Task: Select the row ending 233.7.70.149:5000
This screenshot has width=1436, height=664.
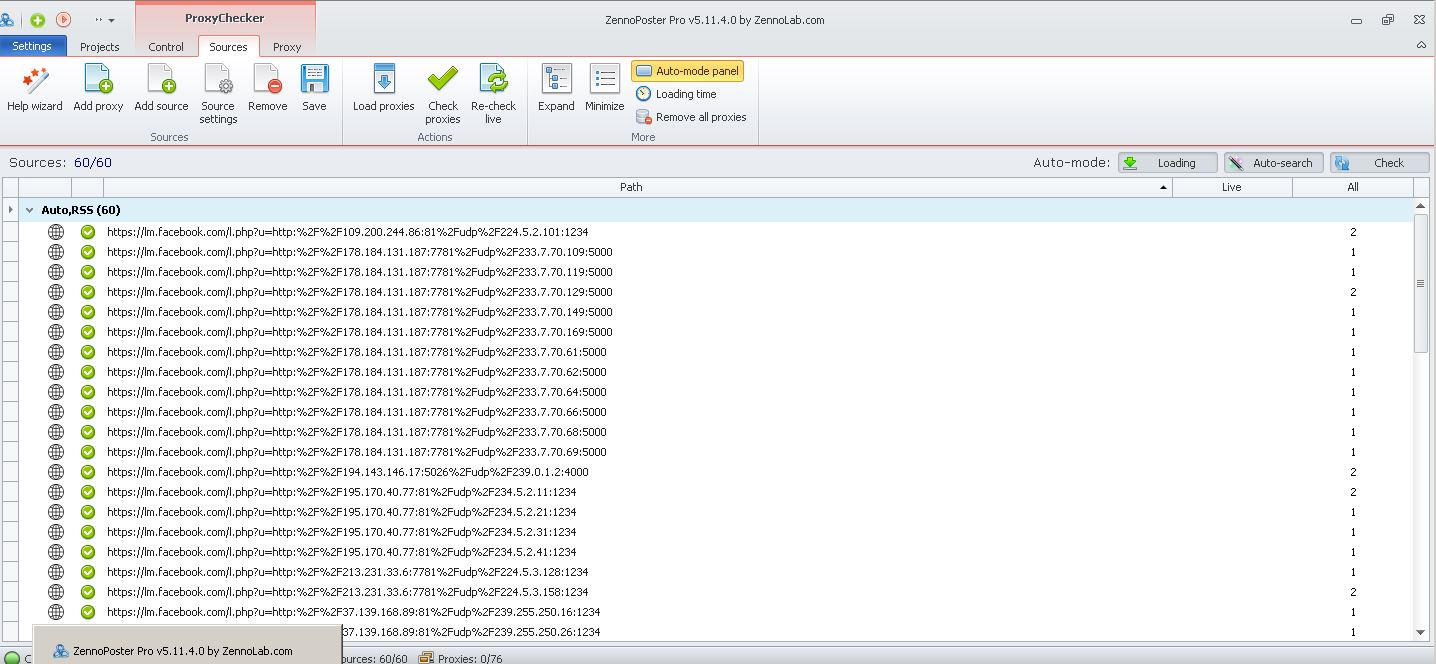Action: point(715,312)
